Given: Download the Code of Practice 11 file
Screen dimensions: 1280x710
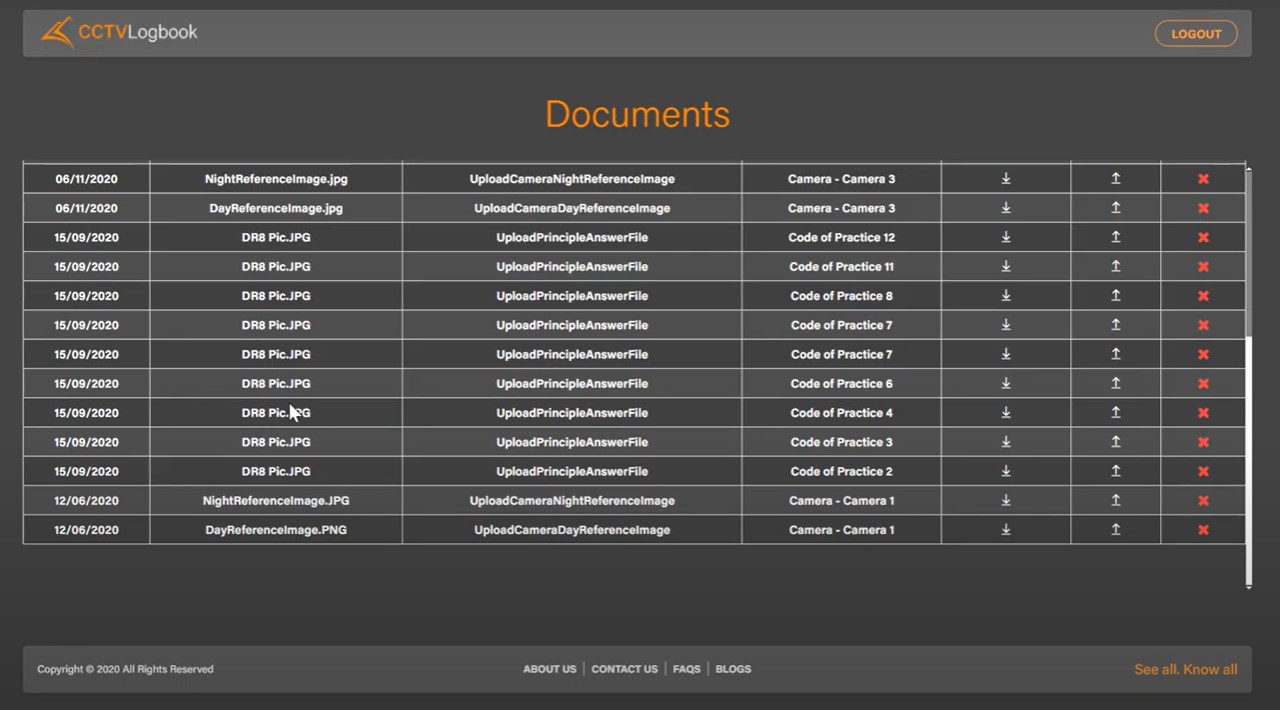Looking at the screenshot, I should (1006, 267).
